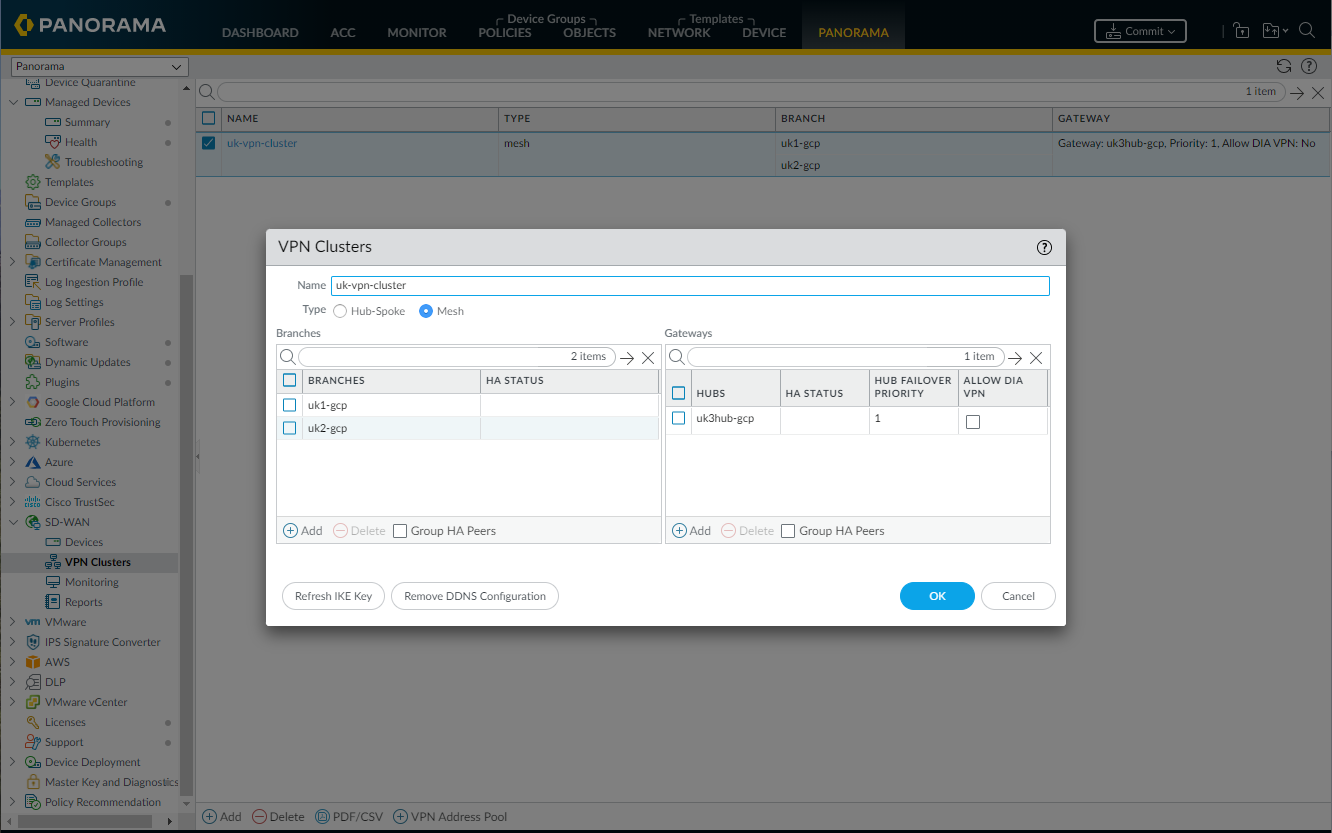Confirm the dialog with OK
1332x833 pixels.
[x=937, y=596]
